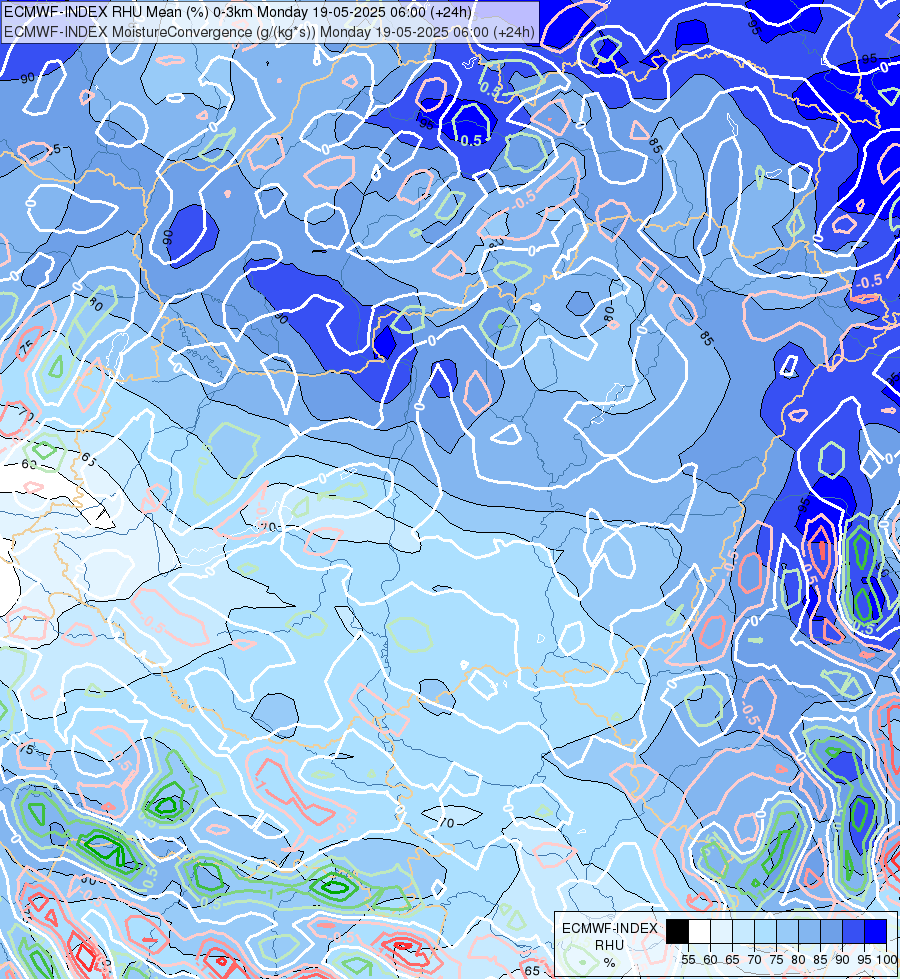The image size is (900, 979).
Task: Select the legend swatch for 60-65% humidity
Action: click(x=721, y=931)
